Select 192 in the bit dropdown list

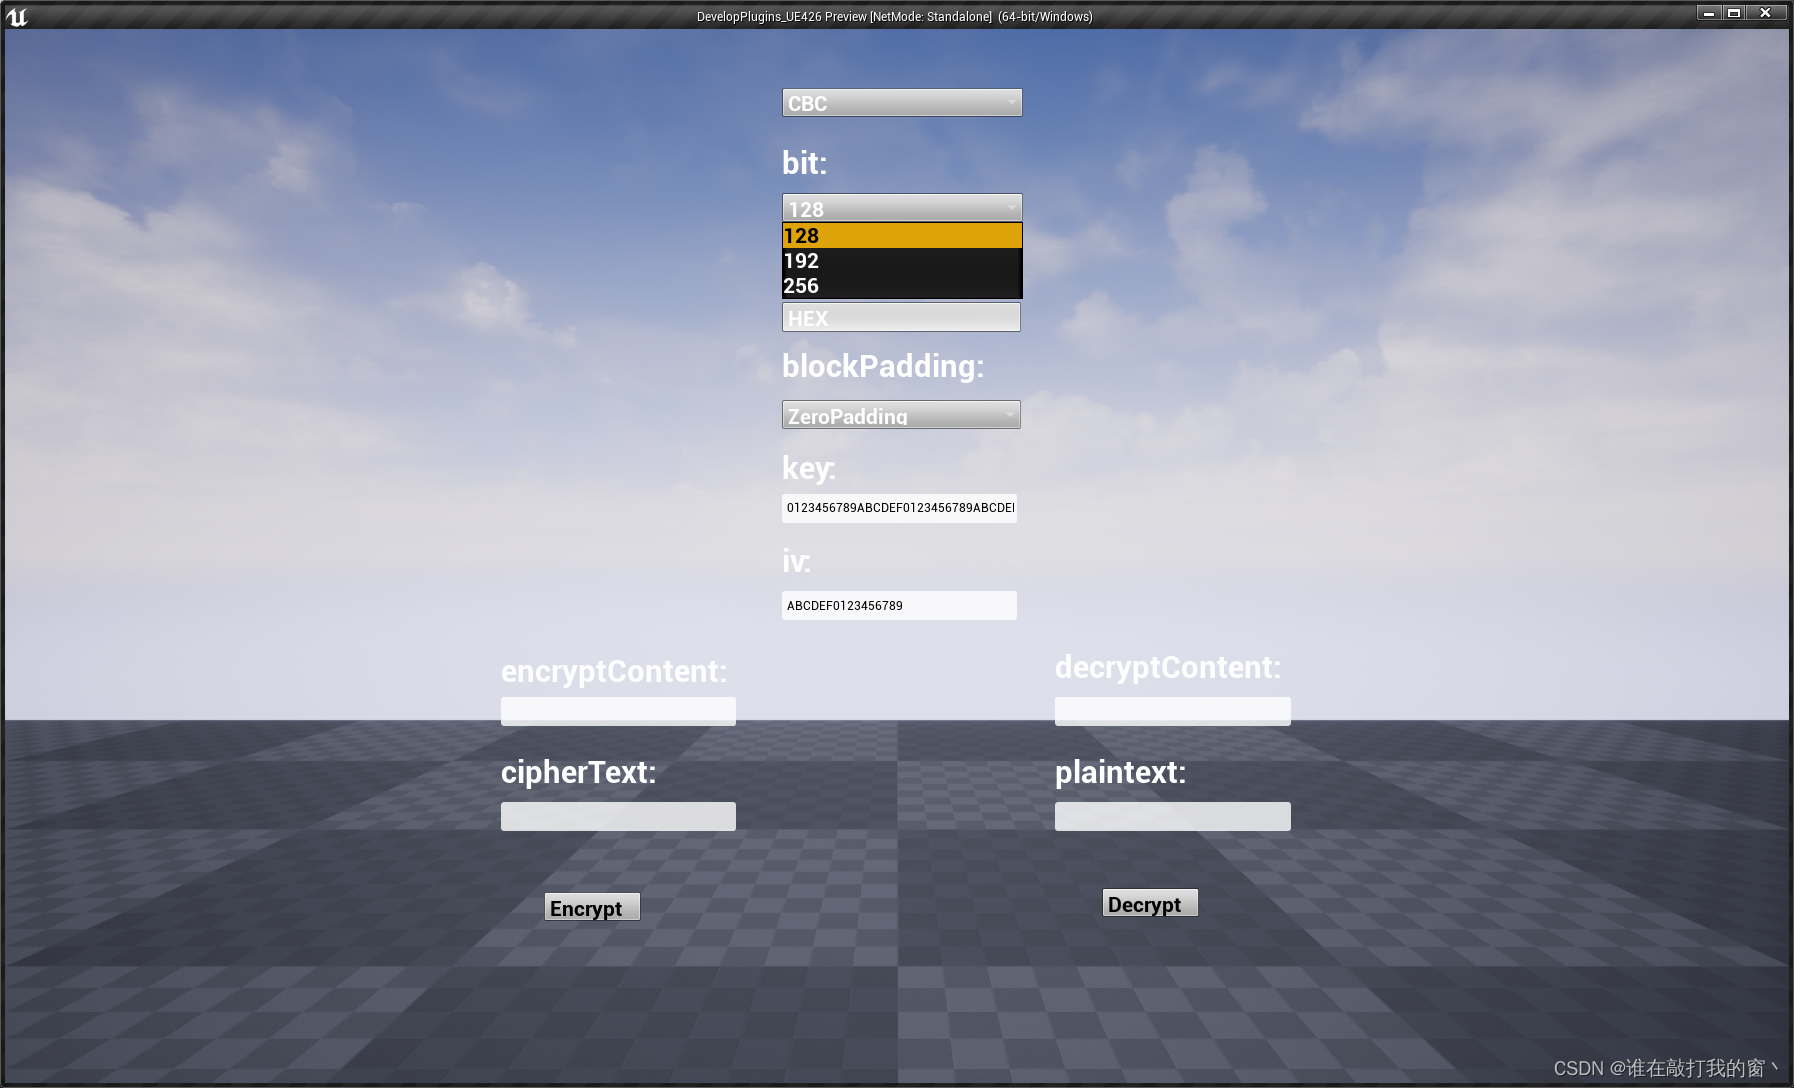[x=900, y=261]
